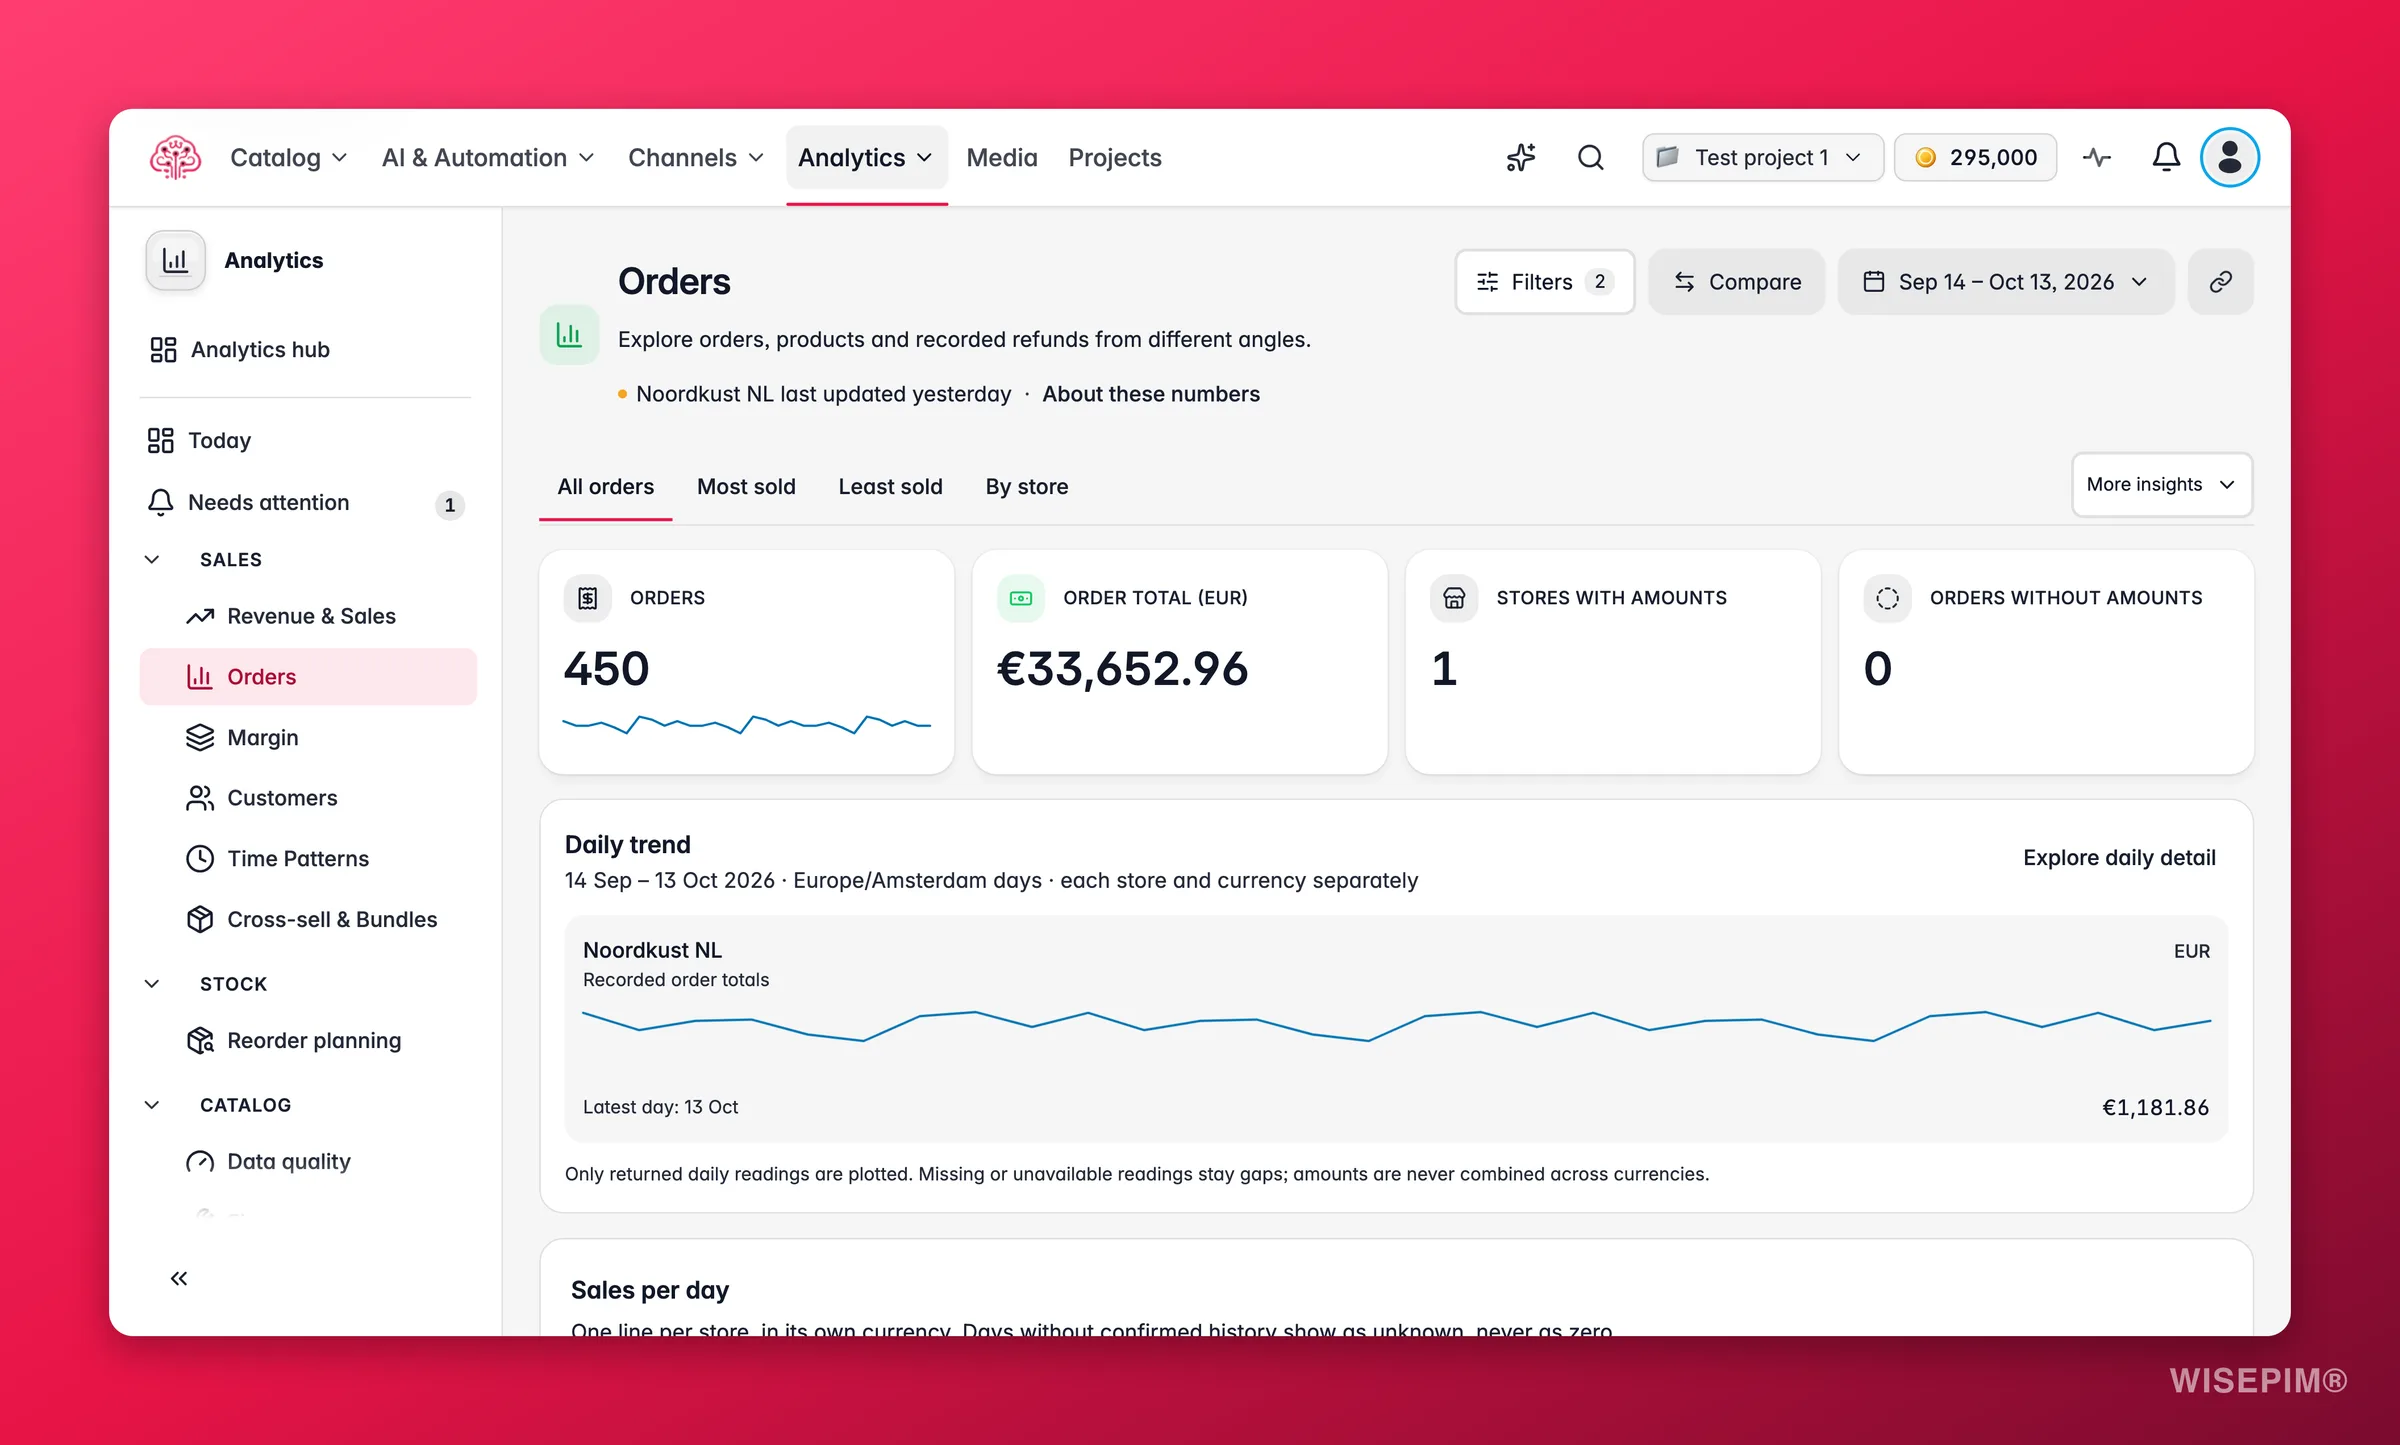2400x1445 pixels.
Task: Open the user profile avatar
Action: (2230, 158)
